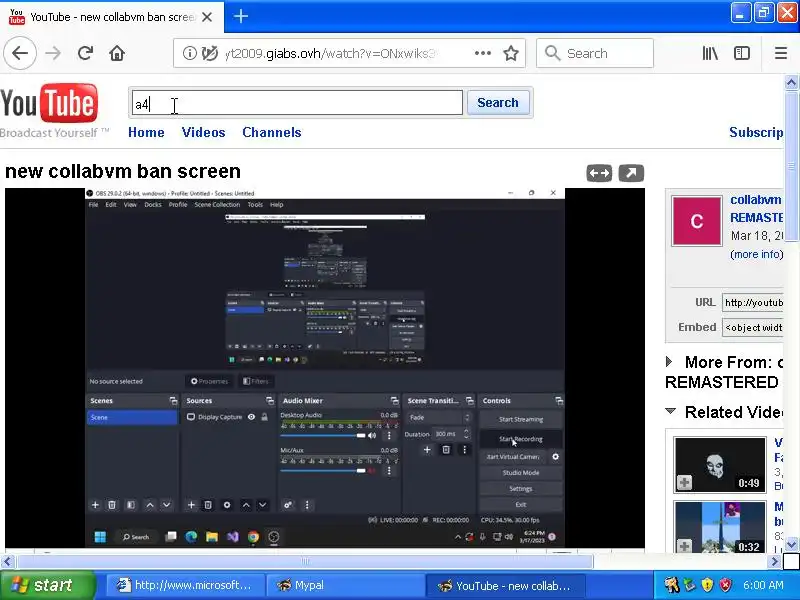Reload the page with the refresh icon

(x=85, y=53)
